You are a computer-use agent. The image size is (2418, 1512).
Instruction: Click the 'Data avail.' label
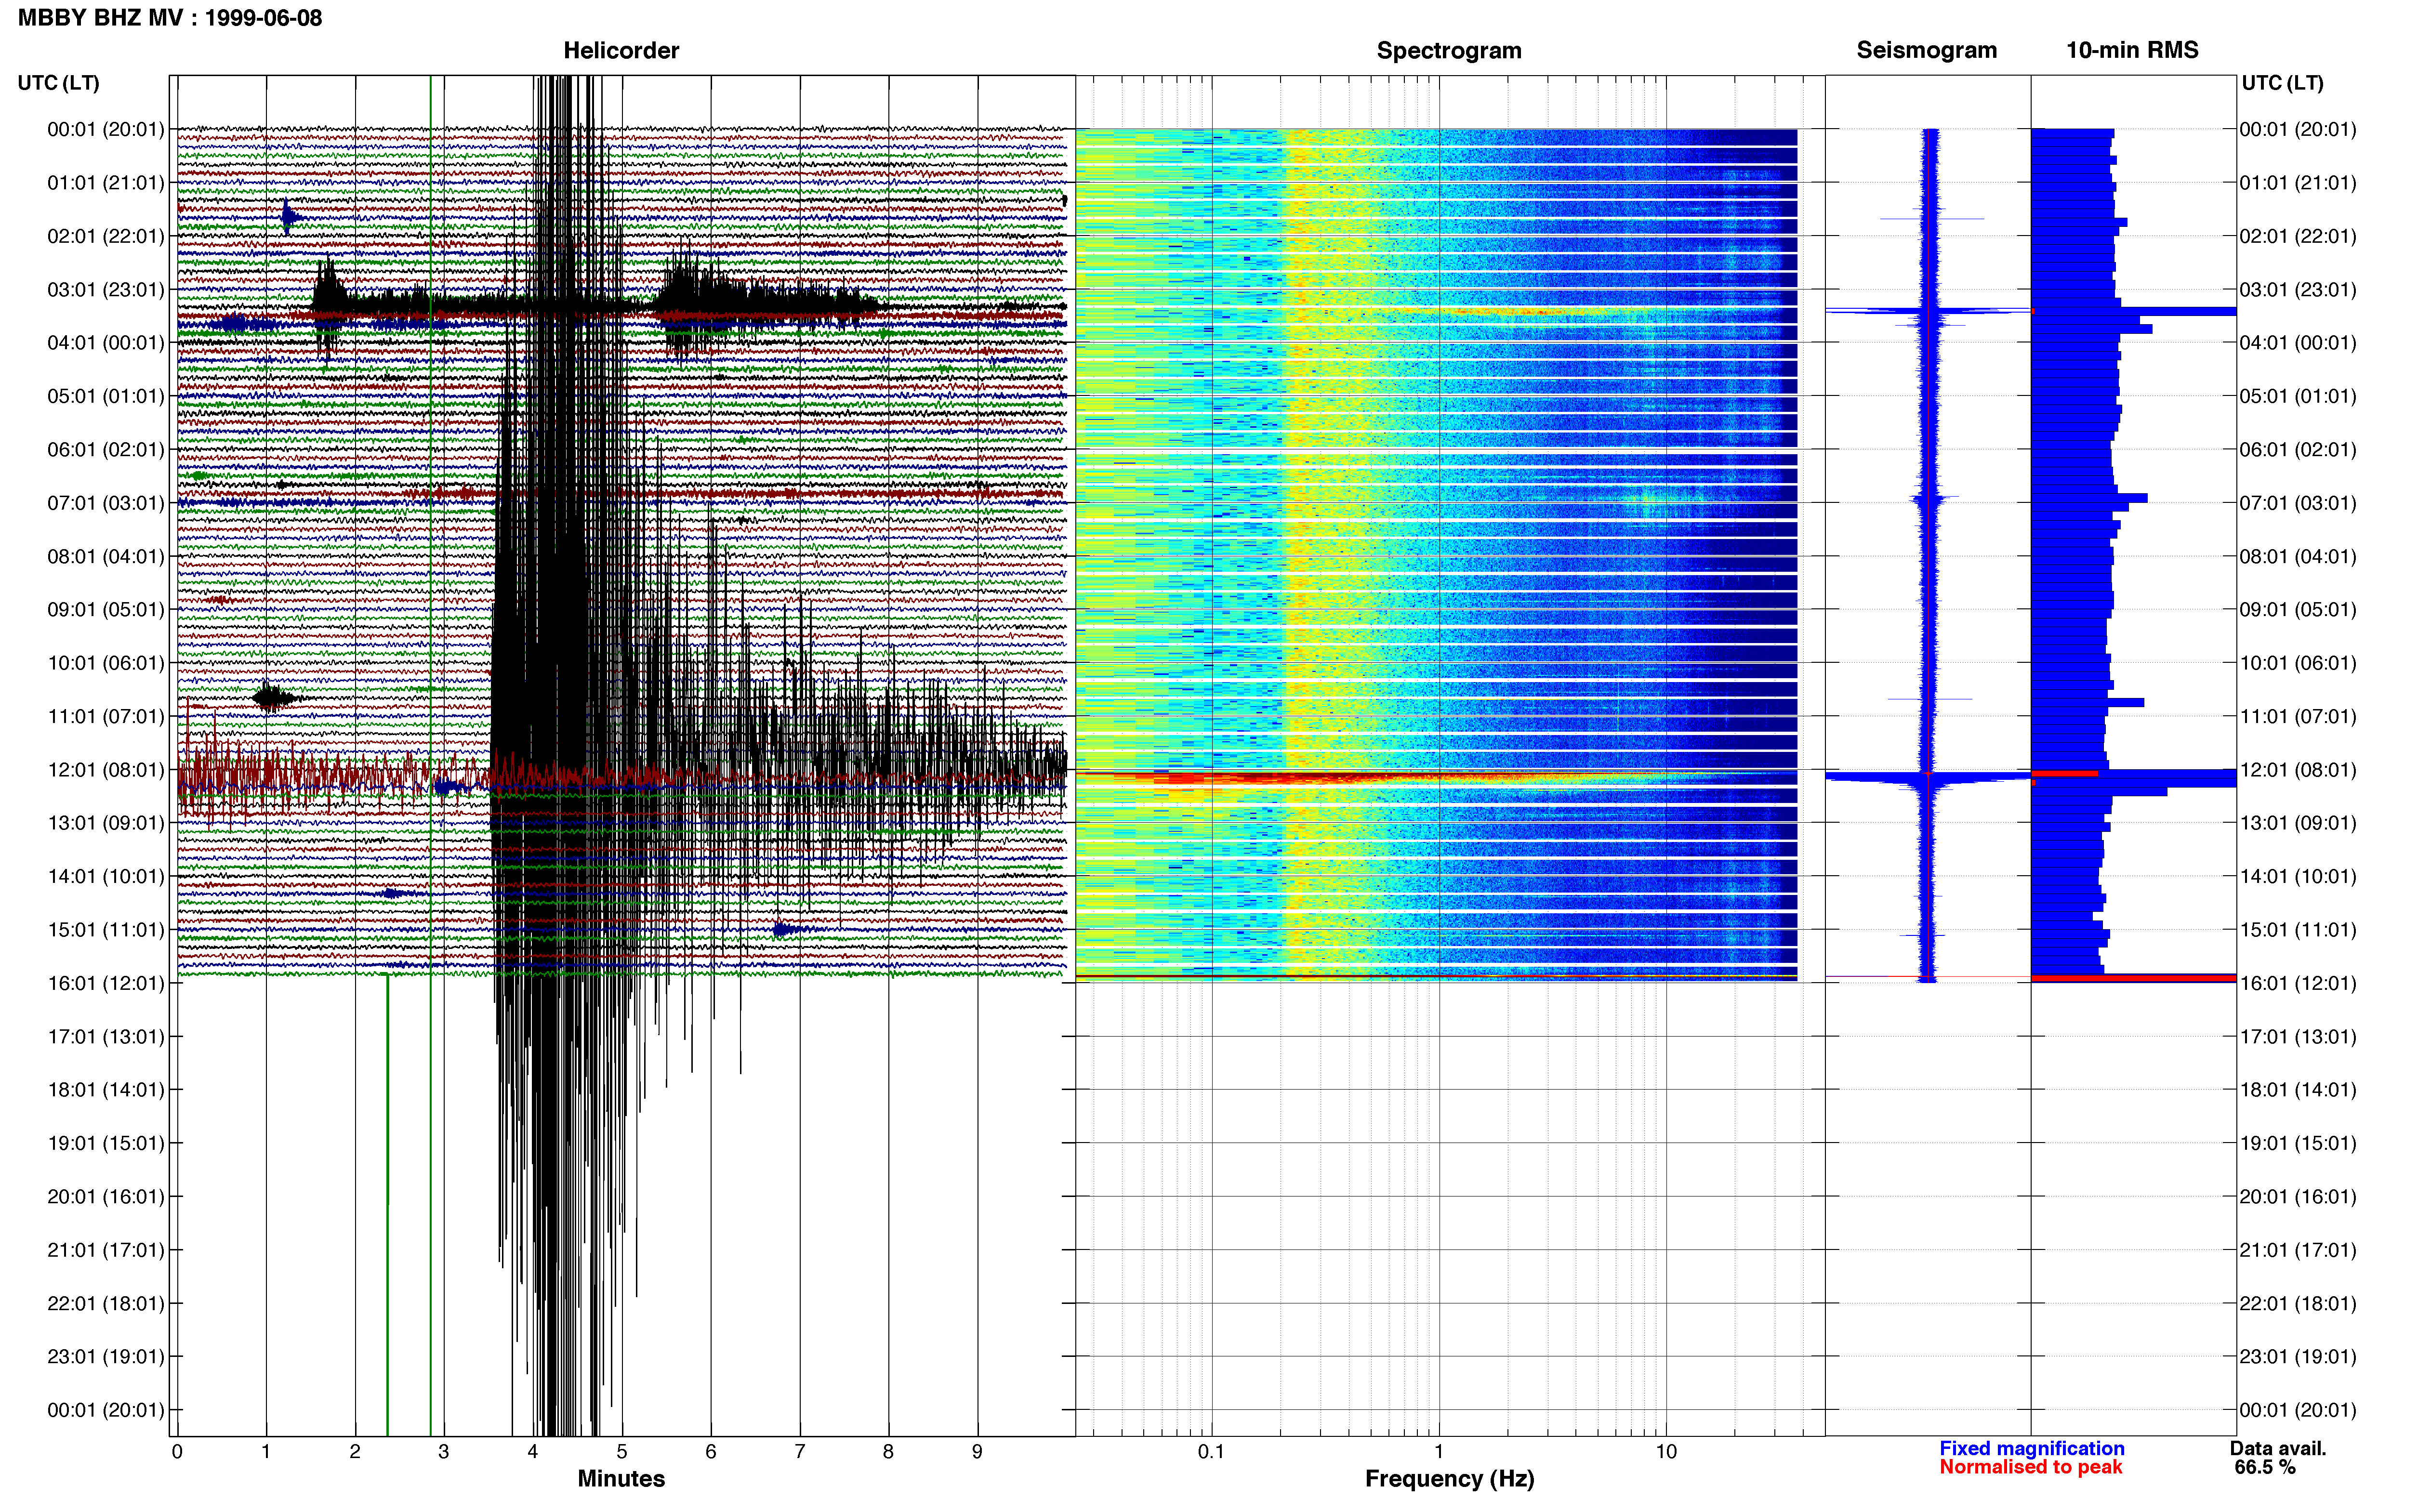pyautogui.click(x=2278, y=1448)
